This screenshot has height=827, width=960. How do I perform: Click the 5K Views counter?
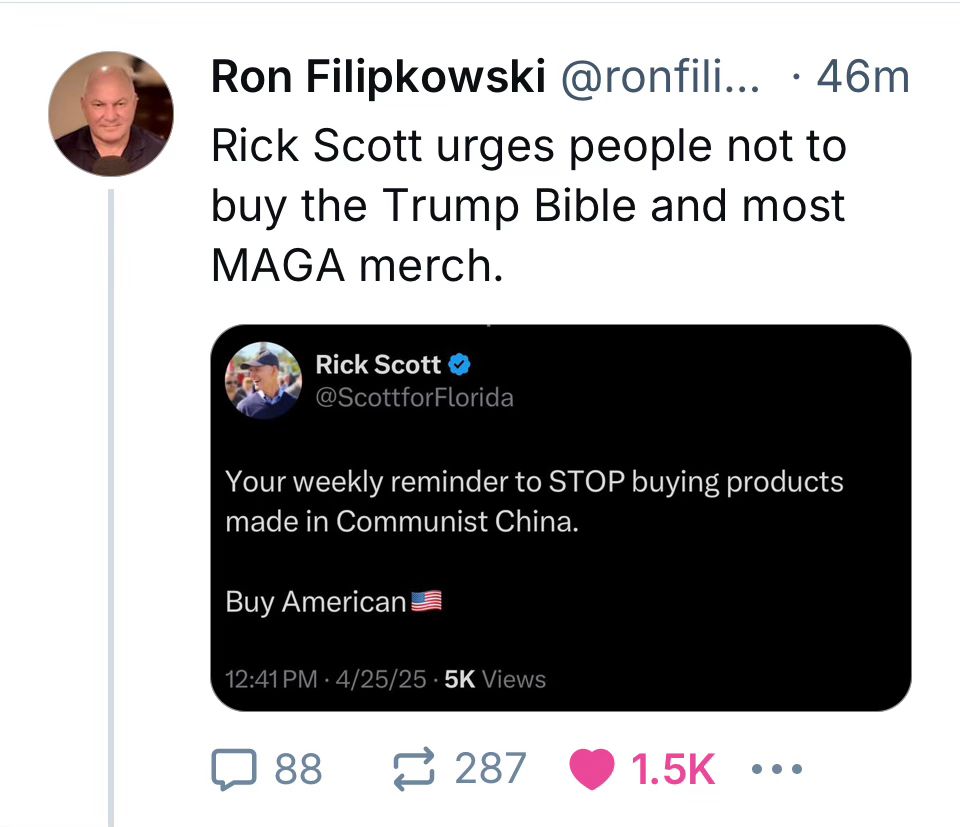tap(495, 679)
